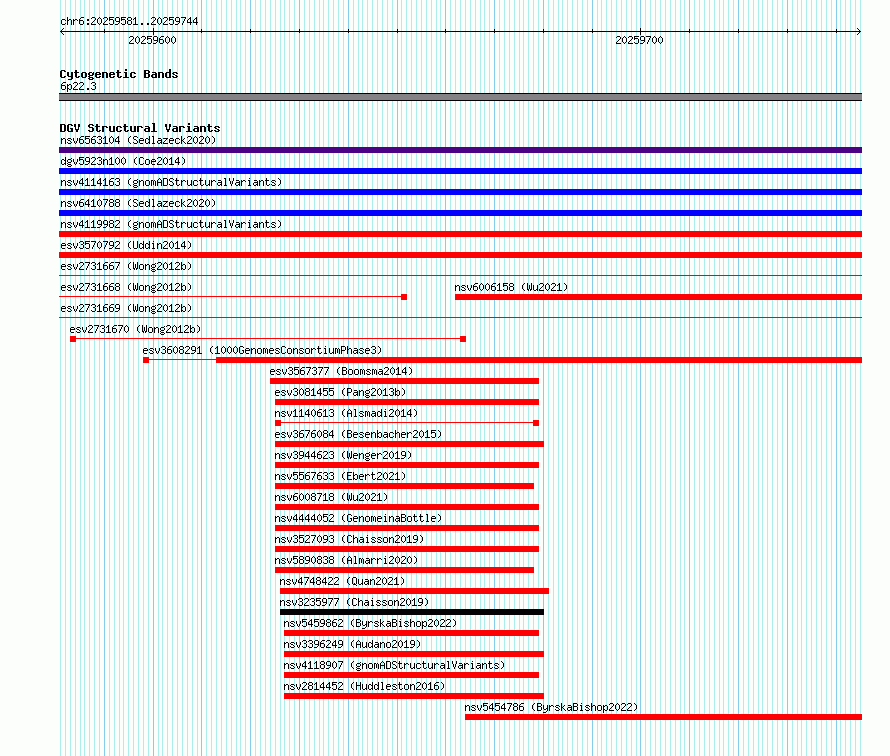Click the ruler's left arrow end

62,32
